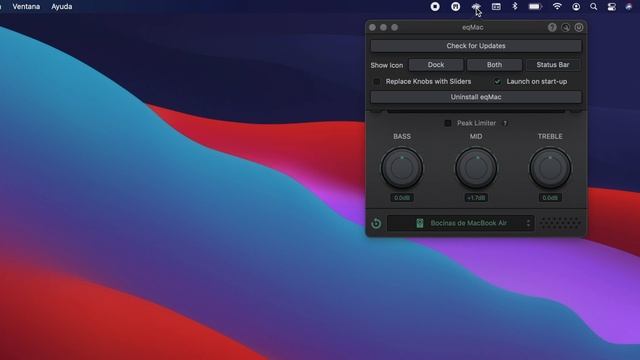Open the Ventana menu
This screenshot has height=360, width=640.
click(26, 7)
